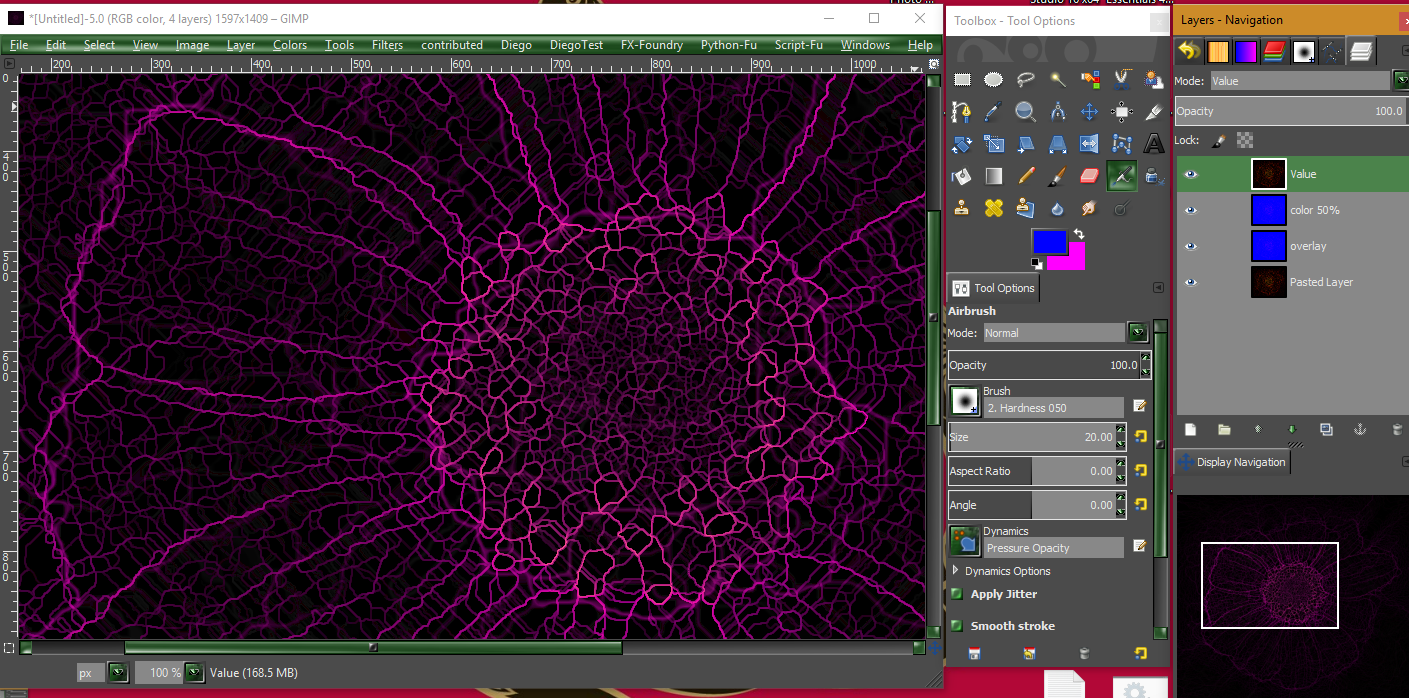The height and width of the screenshot is (698, 1409).
Task: Pick the Bucket Fill tool
Action: tap(962, 176)
